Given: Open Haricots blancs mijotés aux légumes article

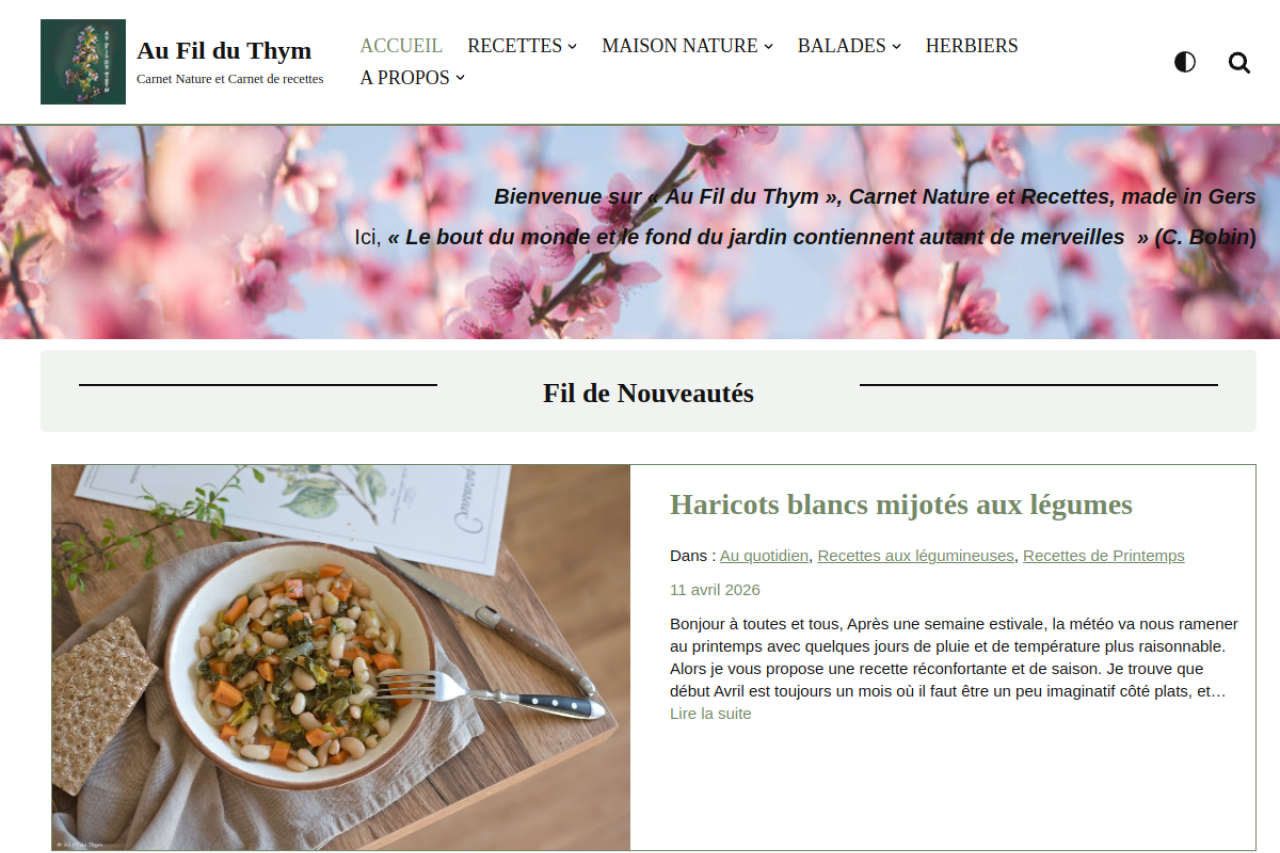Looking at the screenshot, I should click(901, 504).
